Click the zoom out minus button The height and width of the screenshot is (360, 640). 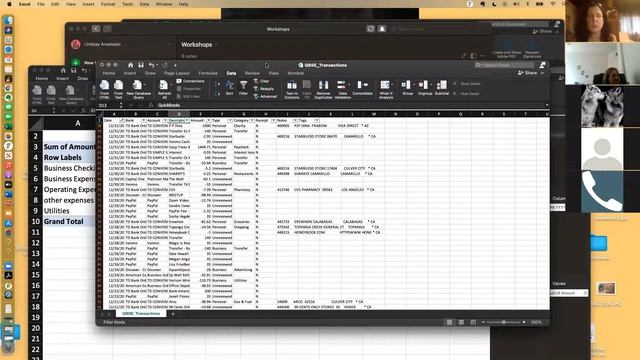(x=483, y=322)
